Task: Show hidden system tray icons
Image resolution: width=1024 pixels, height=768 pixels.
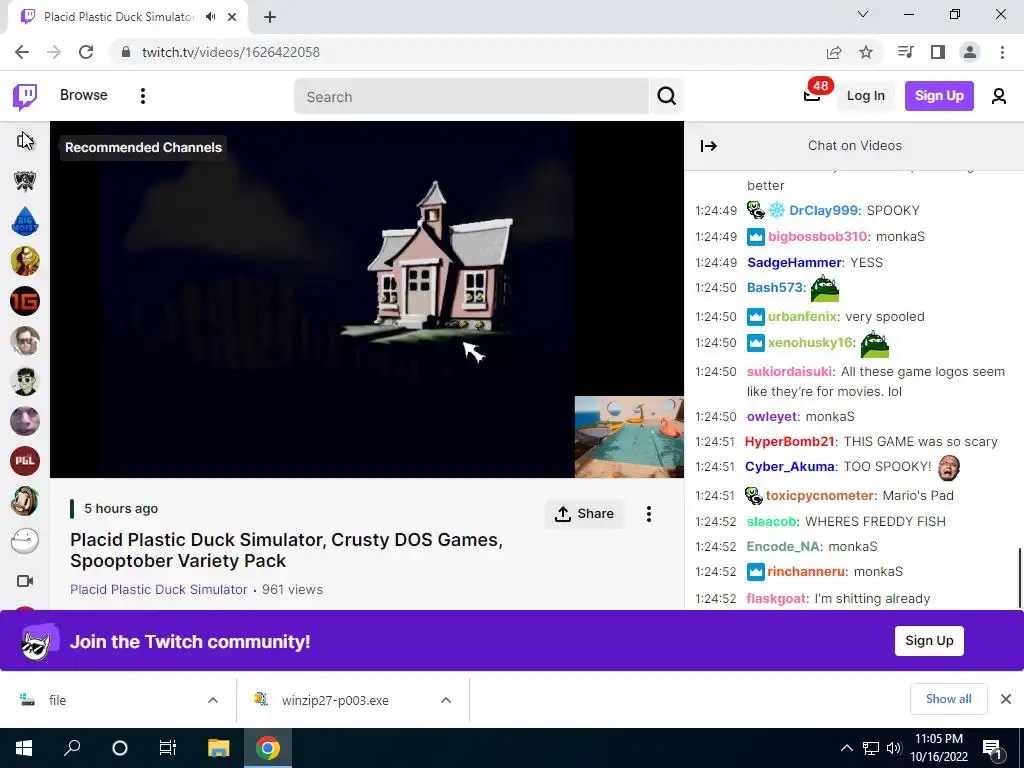Action: click(846, 748)
